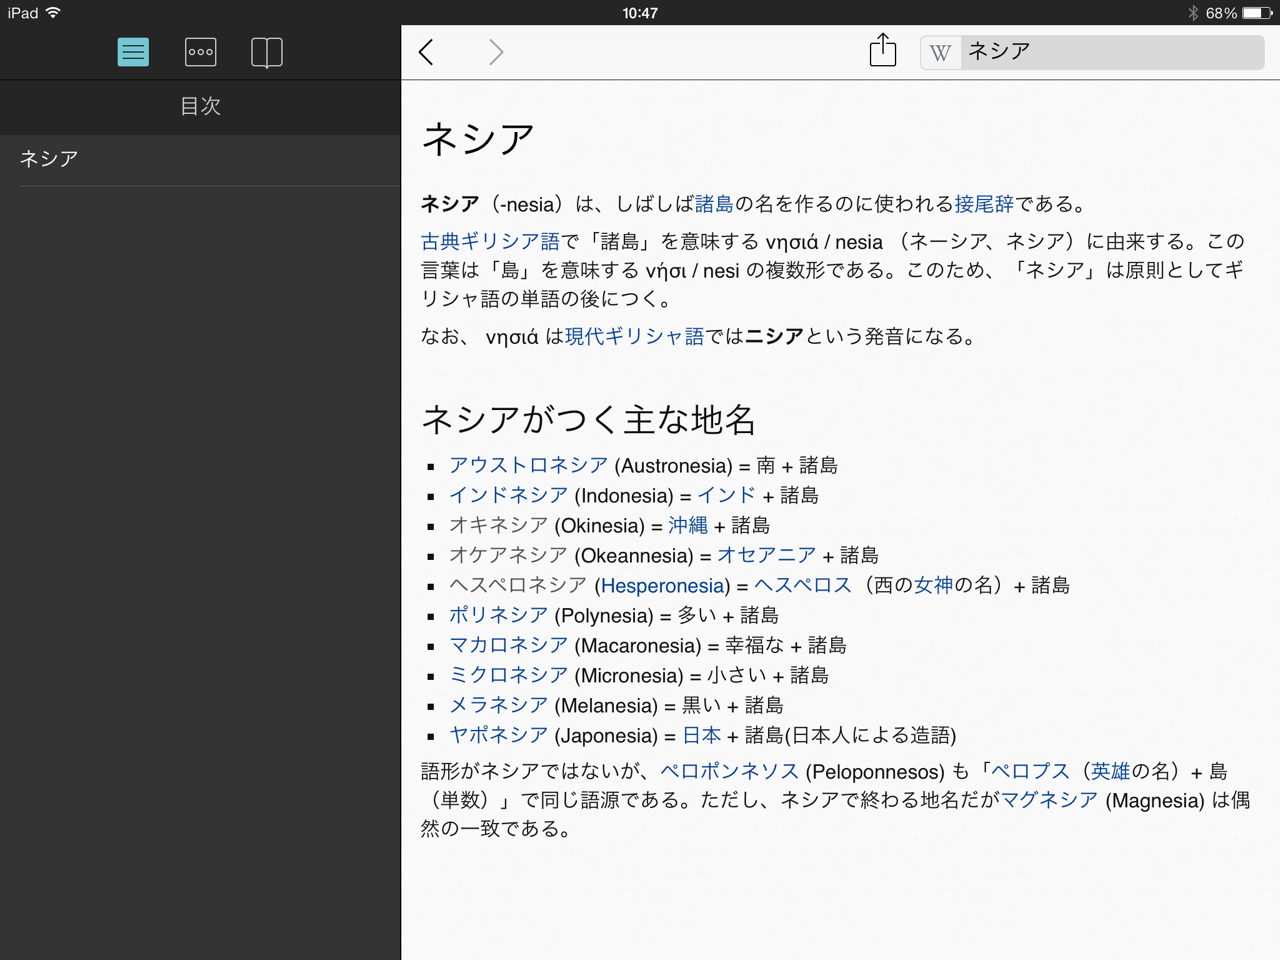Open the アウストロネシア article link
This screenshot has height=960, width=1280.
[528, 465]
